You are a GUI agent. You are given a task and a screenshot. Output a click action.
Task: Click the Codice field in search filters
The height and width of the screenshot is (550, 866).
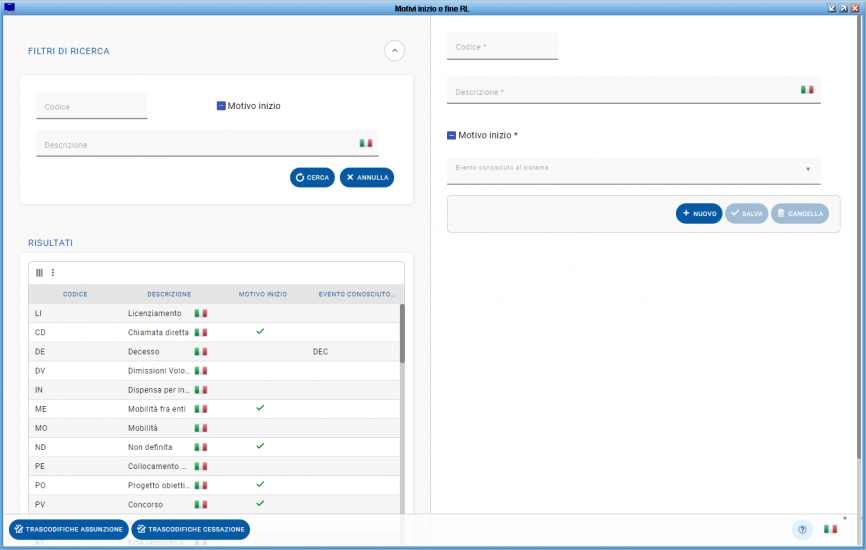coord(92,106)
